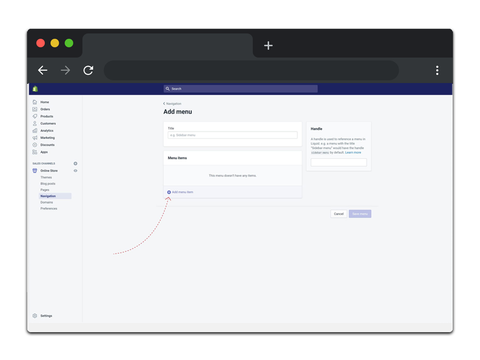Add a sales channel with the plus icon
The width and height of the screenshot is (480, 360).
[x=75, y=163]
